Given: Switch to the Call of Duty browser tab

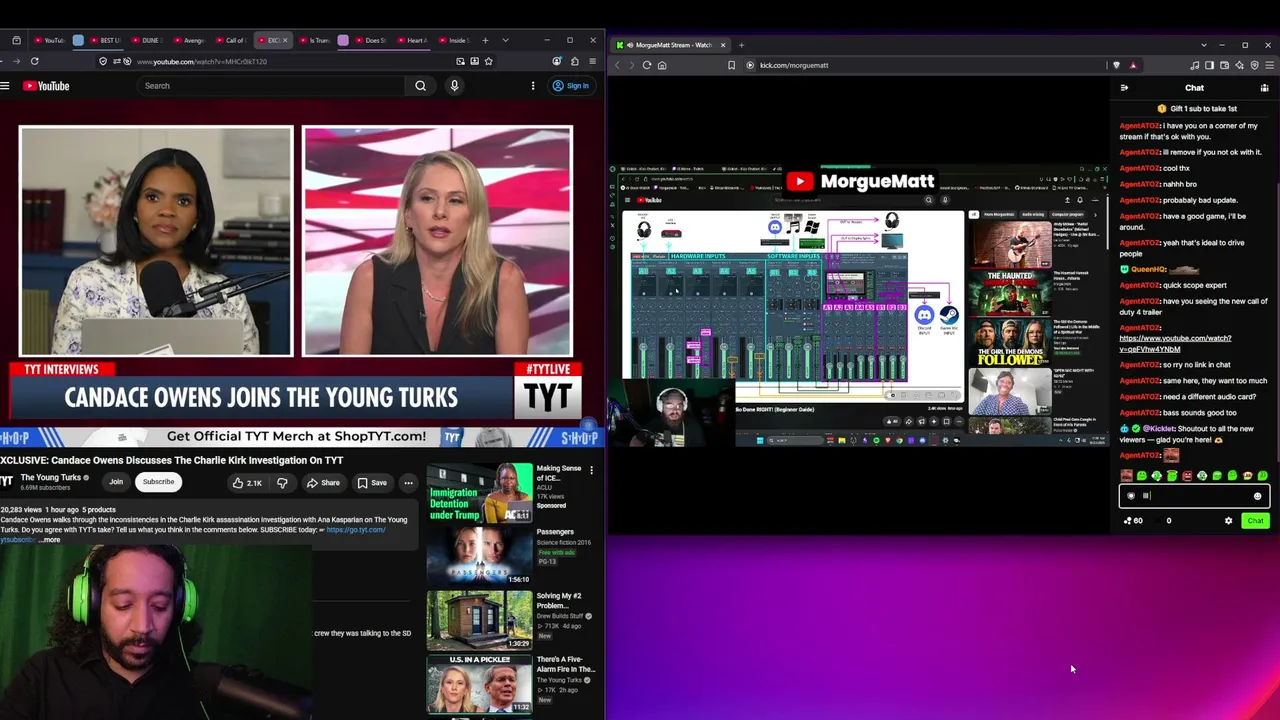Looking at the screenshot, I should pyautogui.click(x=233, y=41).
